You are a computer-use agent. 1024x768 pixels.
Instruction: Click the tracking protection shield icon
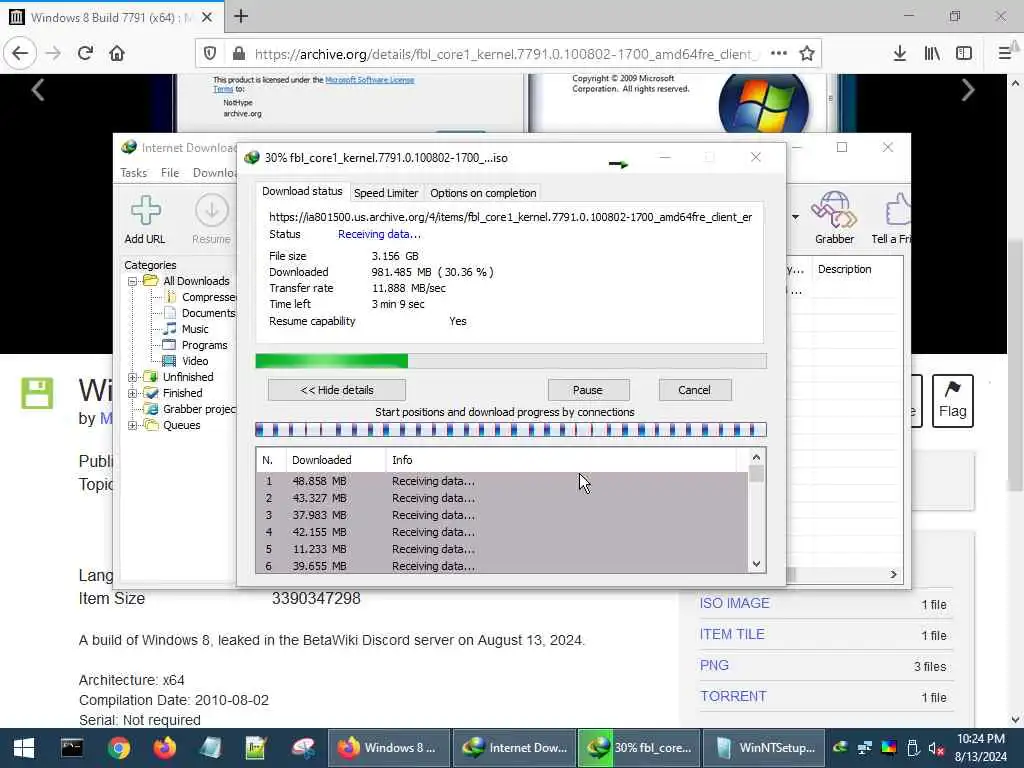click(210, 54)
